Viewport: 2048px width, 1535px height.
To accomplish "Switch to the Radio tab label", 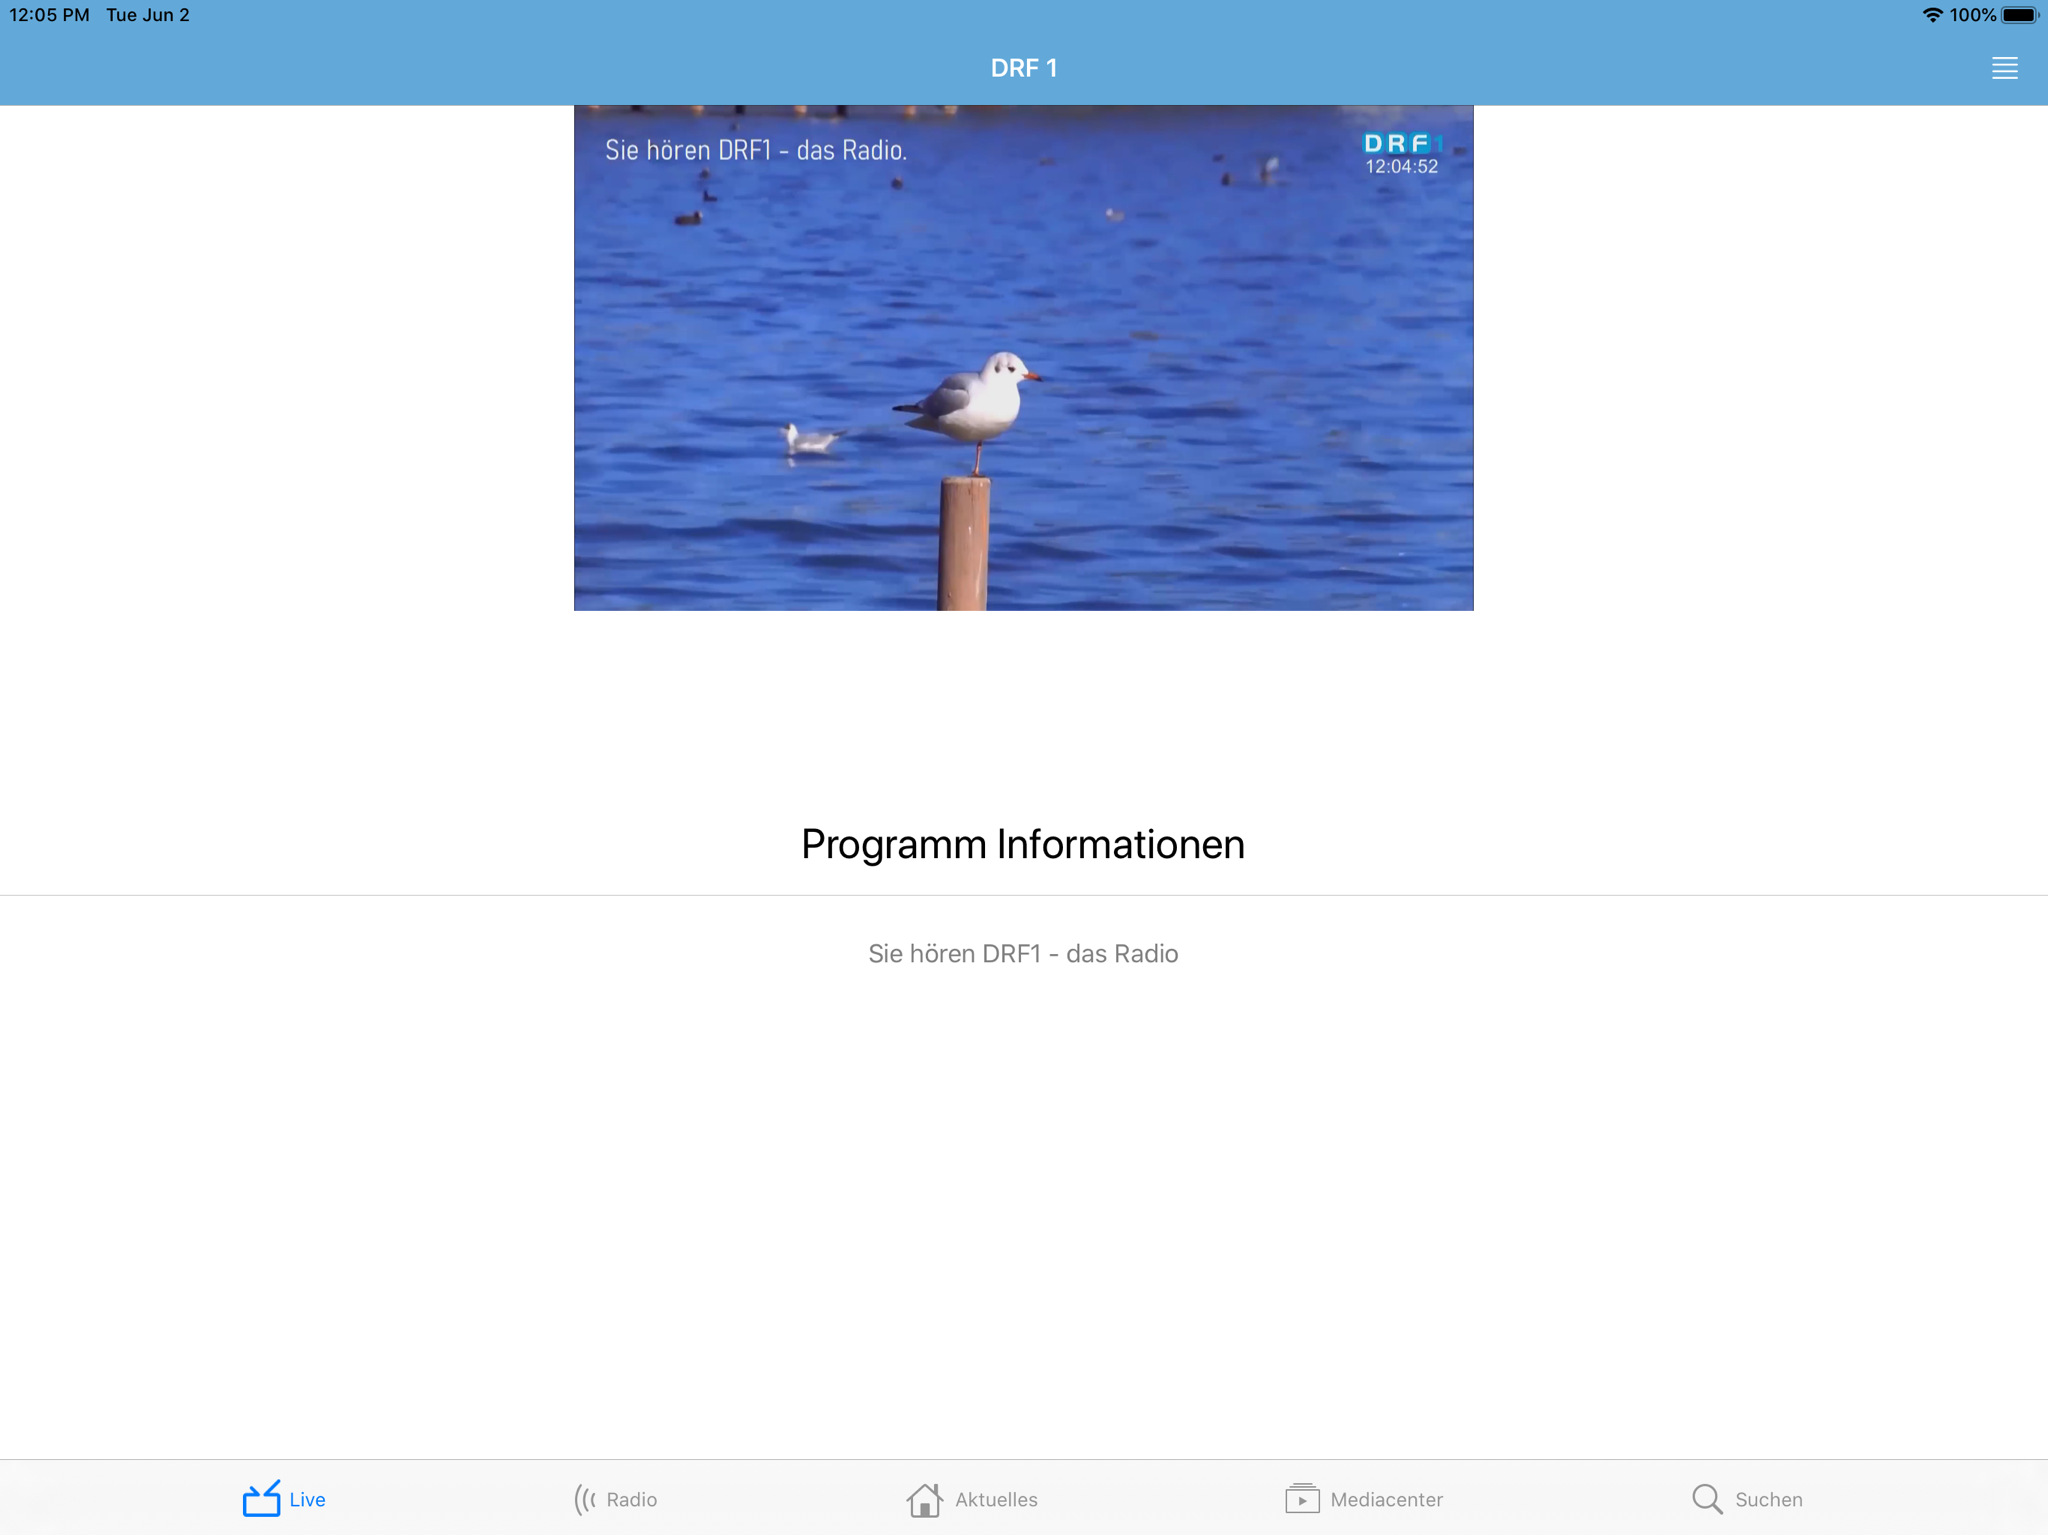I will tap(631, 1499).
